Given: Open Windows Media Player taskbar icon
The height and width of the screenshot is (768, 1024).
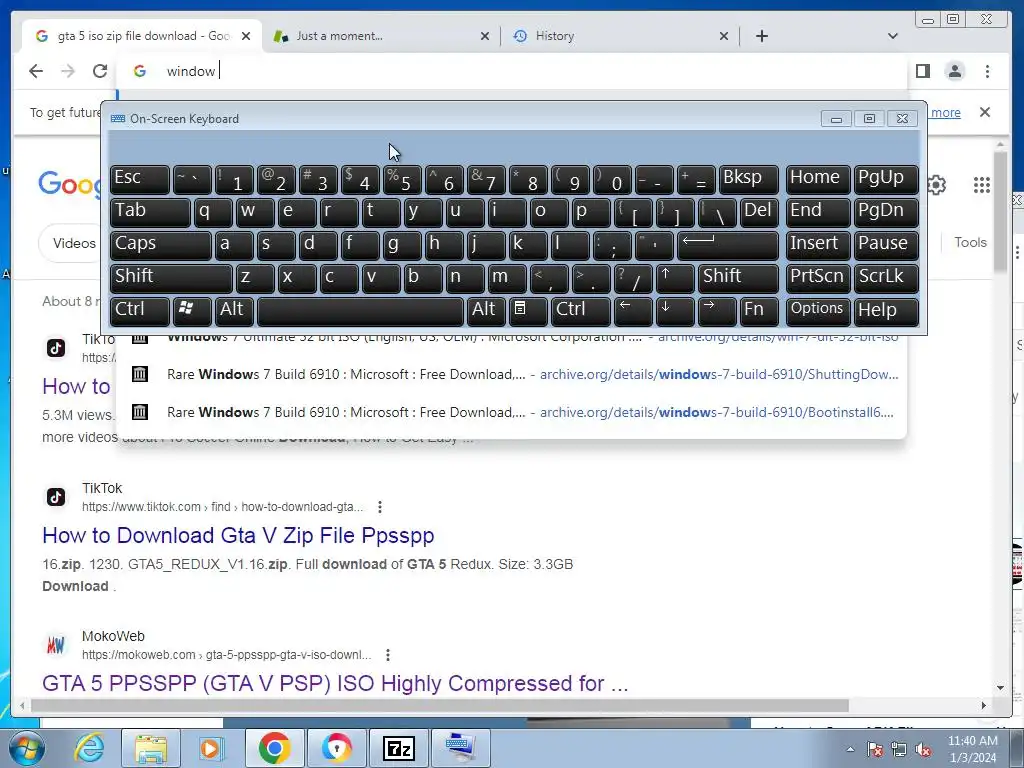Looking at the screenshot, I should (211, 748).
